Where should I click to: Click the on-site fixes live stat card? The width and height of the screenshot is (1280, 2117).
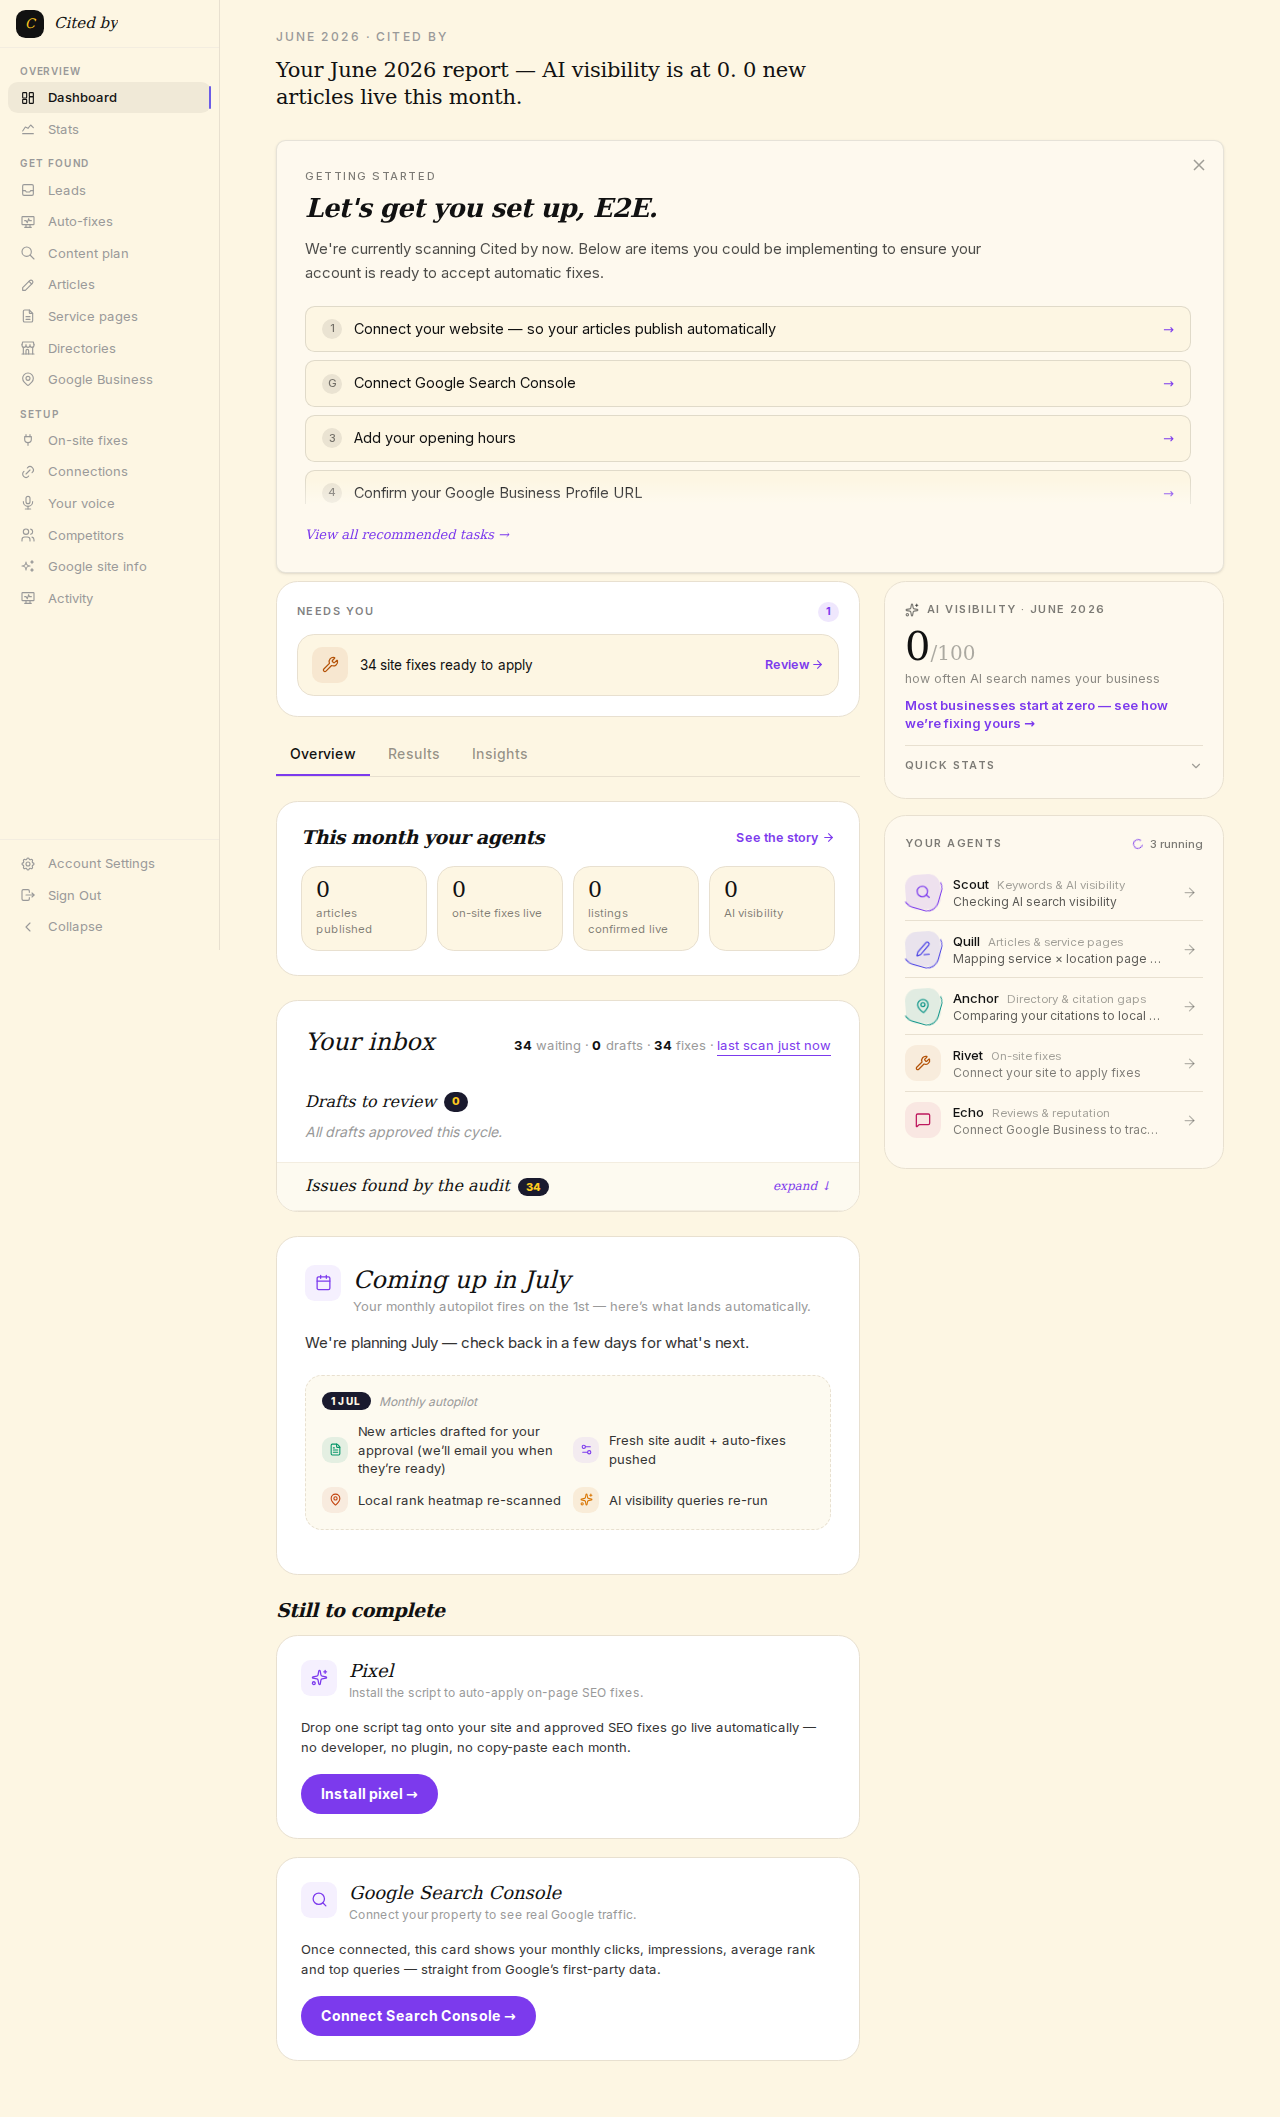tap(500, 908)
